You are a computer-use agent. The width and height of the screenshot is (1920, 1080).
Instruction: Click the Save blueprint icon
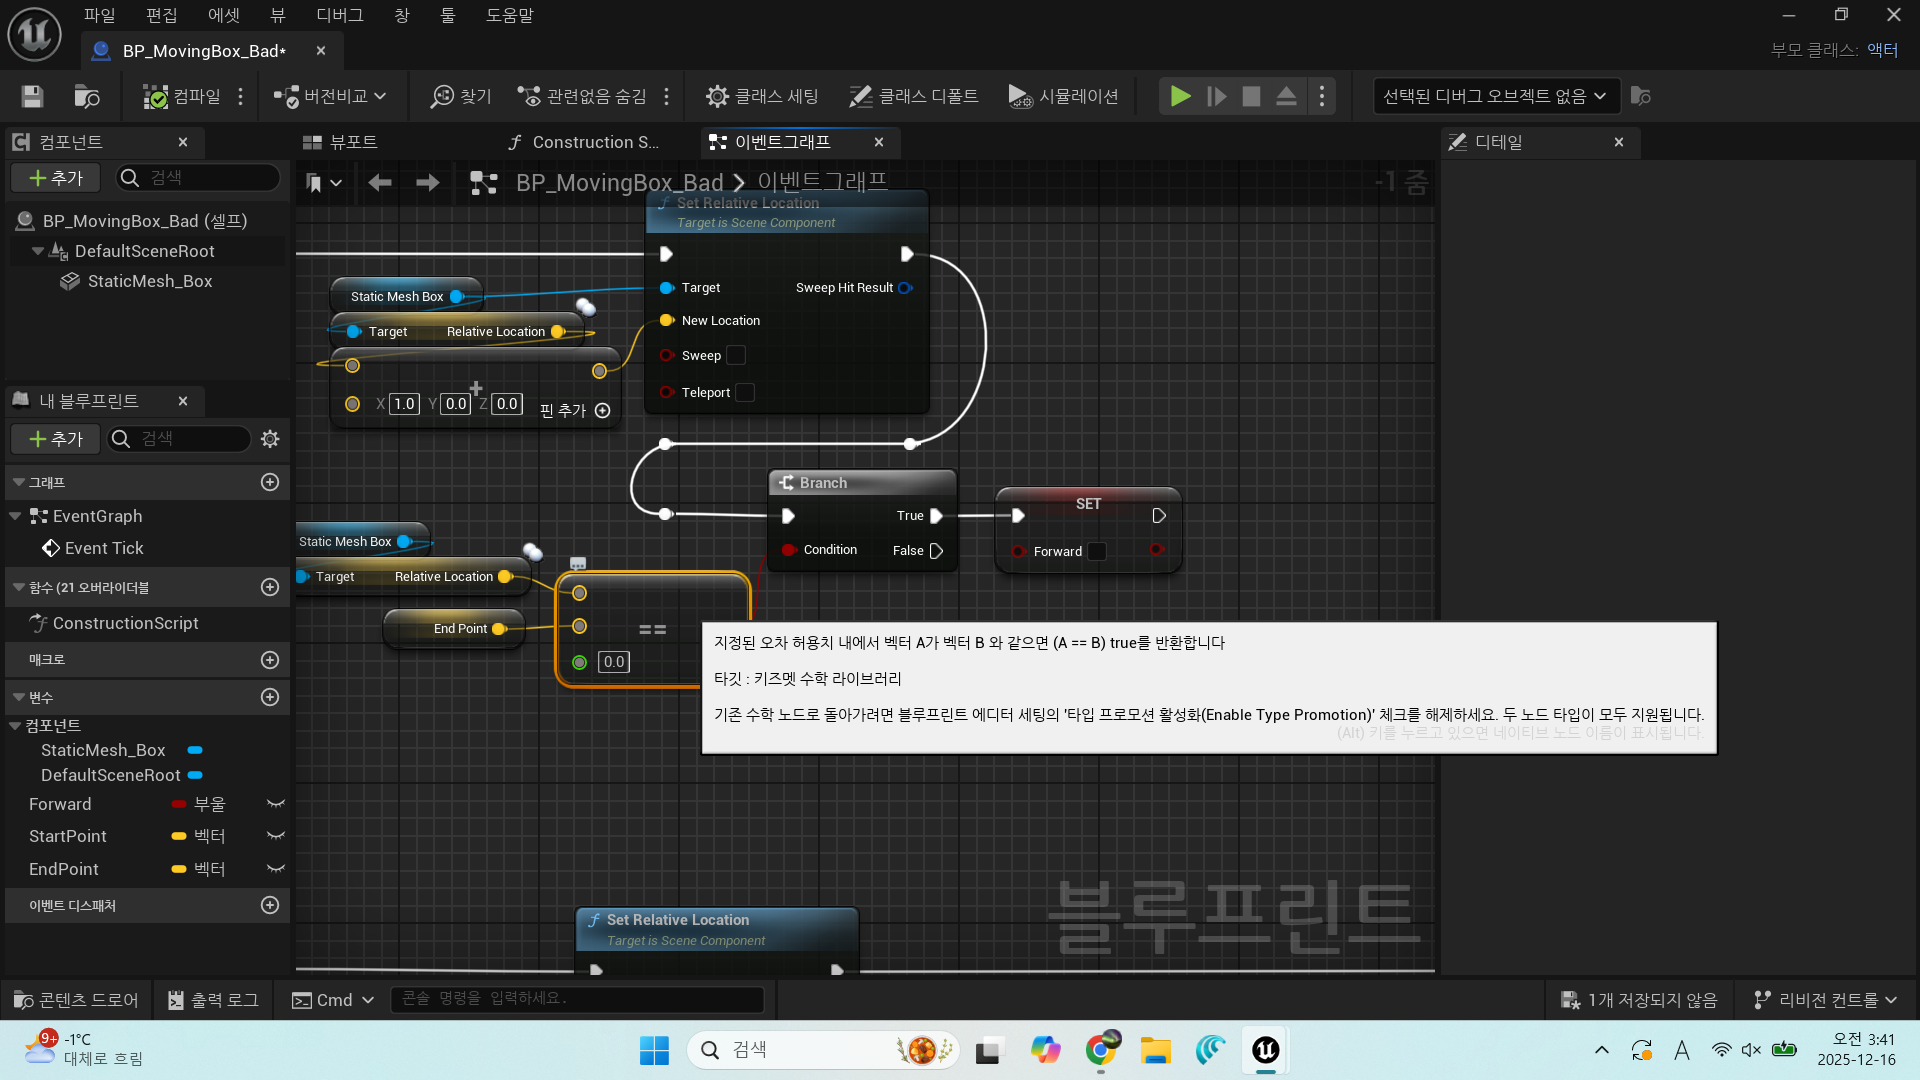pos(32,96)
